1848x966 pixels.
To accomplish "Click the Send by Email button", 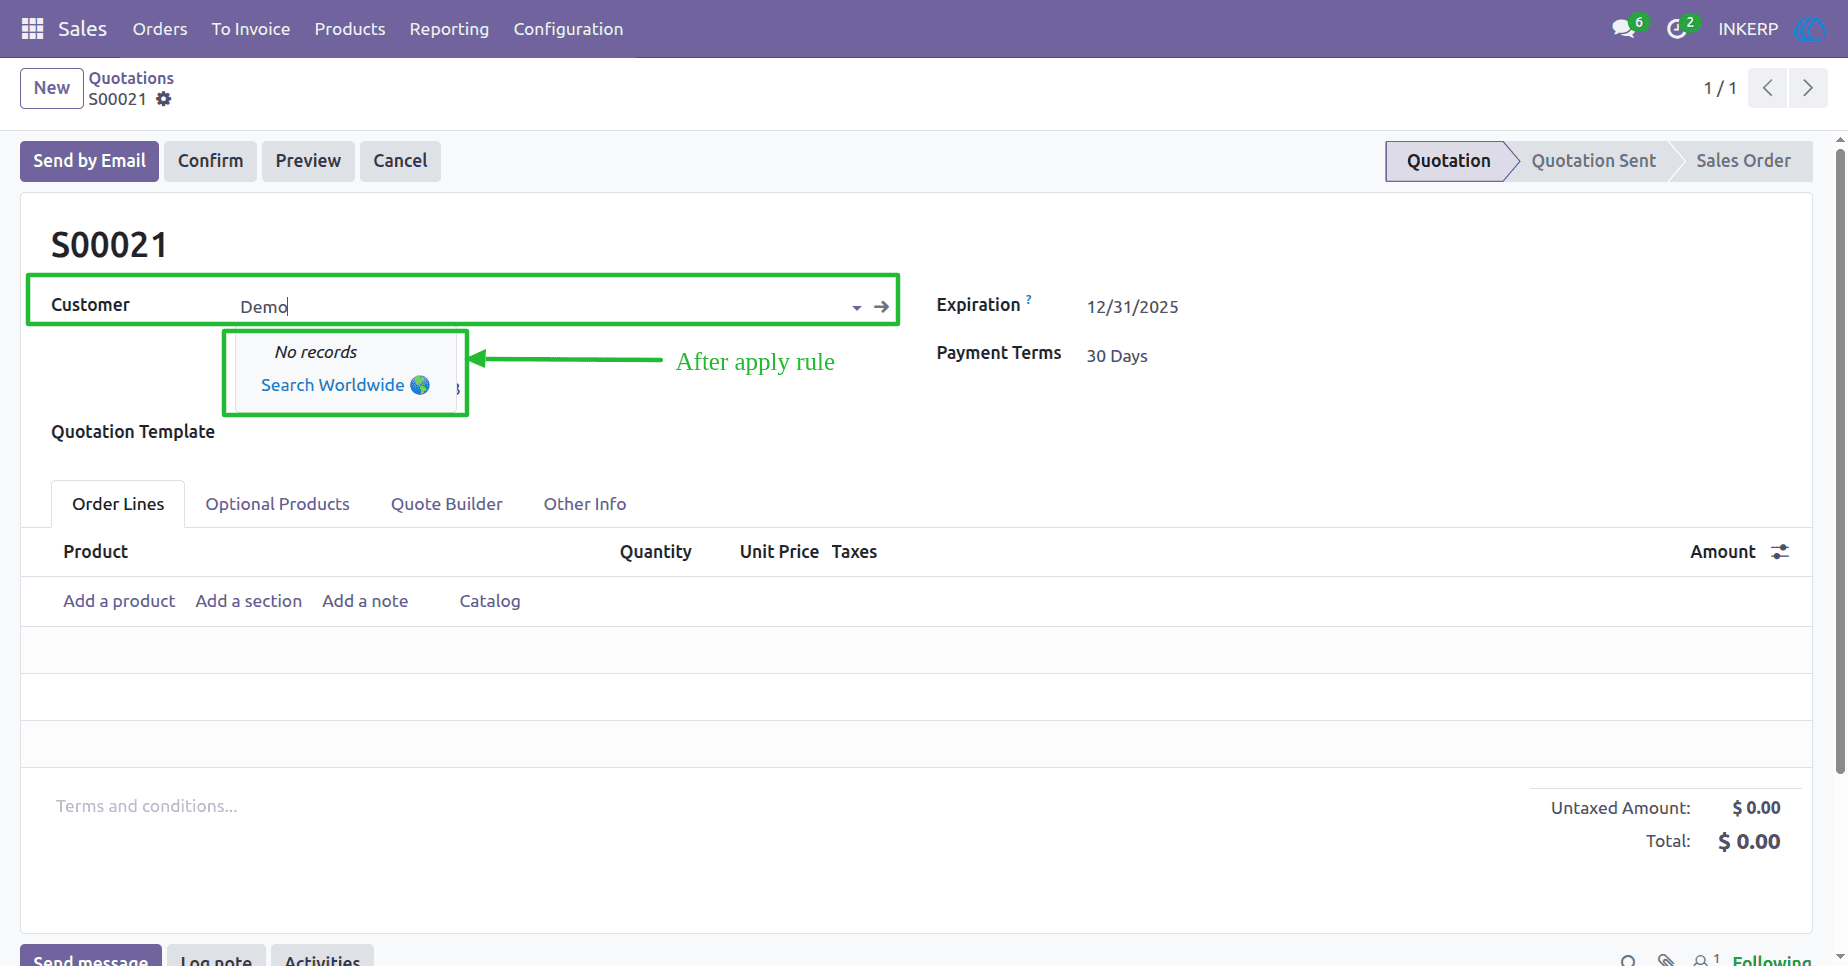I will [x=89, y=161].
